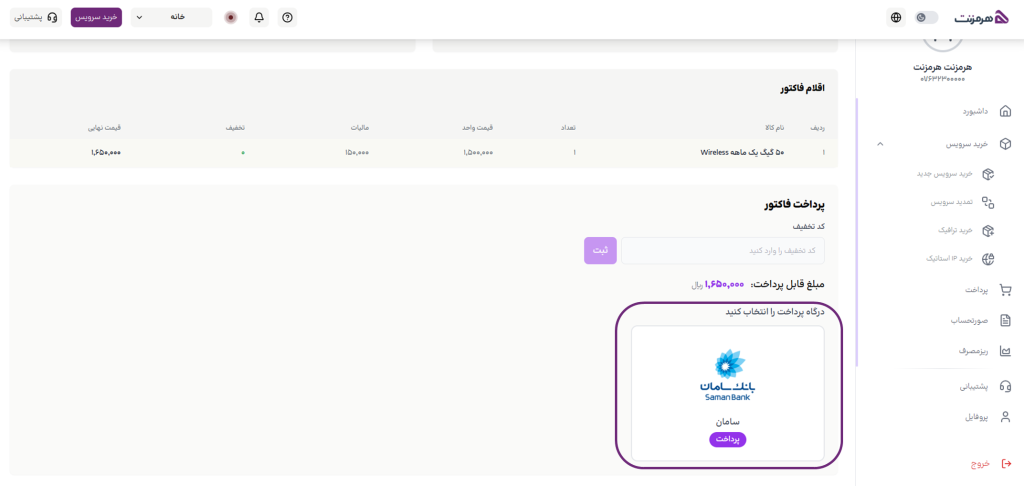Open تمدید سرویس submenu item
This screenshot has height=486, width=1024.
pos(952,202)
